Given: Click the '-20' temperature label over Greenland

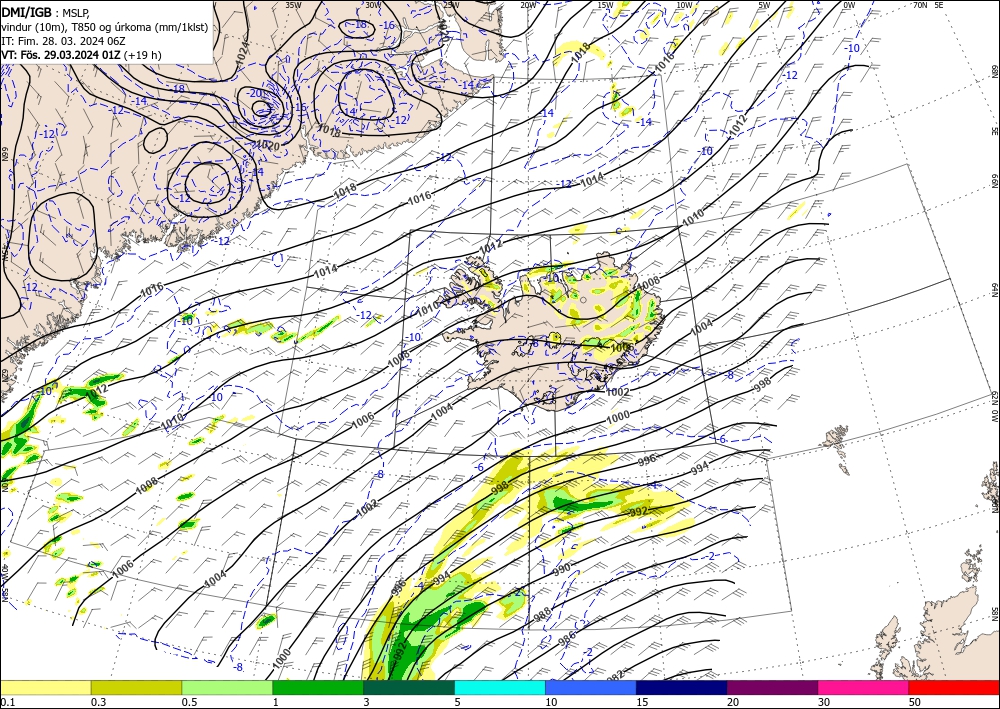Looking at the screenshot, I should [256, 93].
